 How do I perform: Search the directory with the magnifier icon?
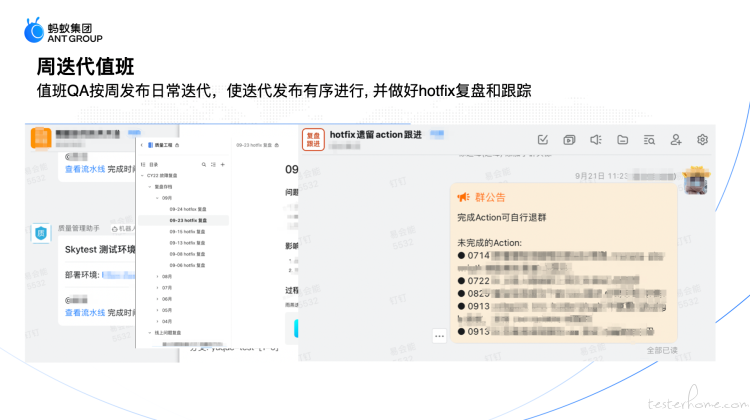pyautogui.click(x=204, y=165)
